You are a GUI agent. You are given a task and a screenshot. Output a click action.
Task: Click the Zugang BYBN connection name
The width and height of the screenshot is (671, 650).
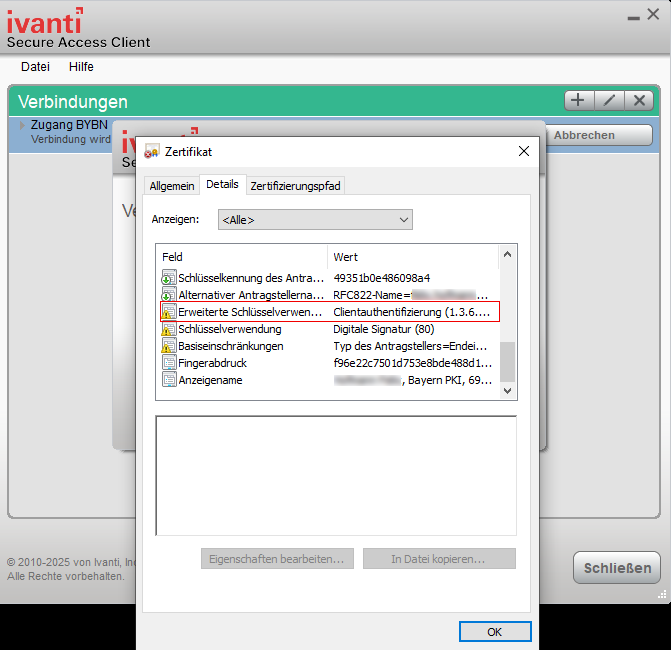pos(69,125)
